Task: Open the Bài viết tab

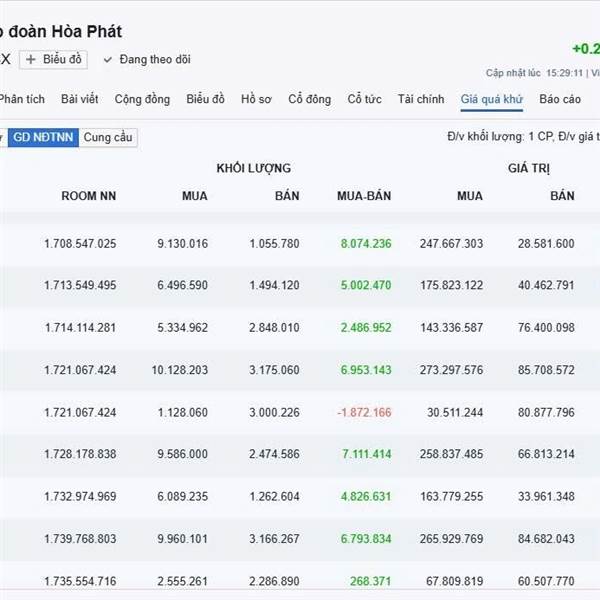Action: pyautogui.click(x=80, y=99)
